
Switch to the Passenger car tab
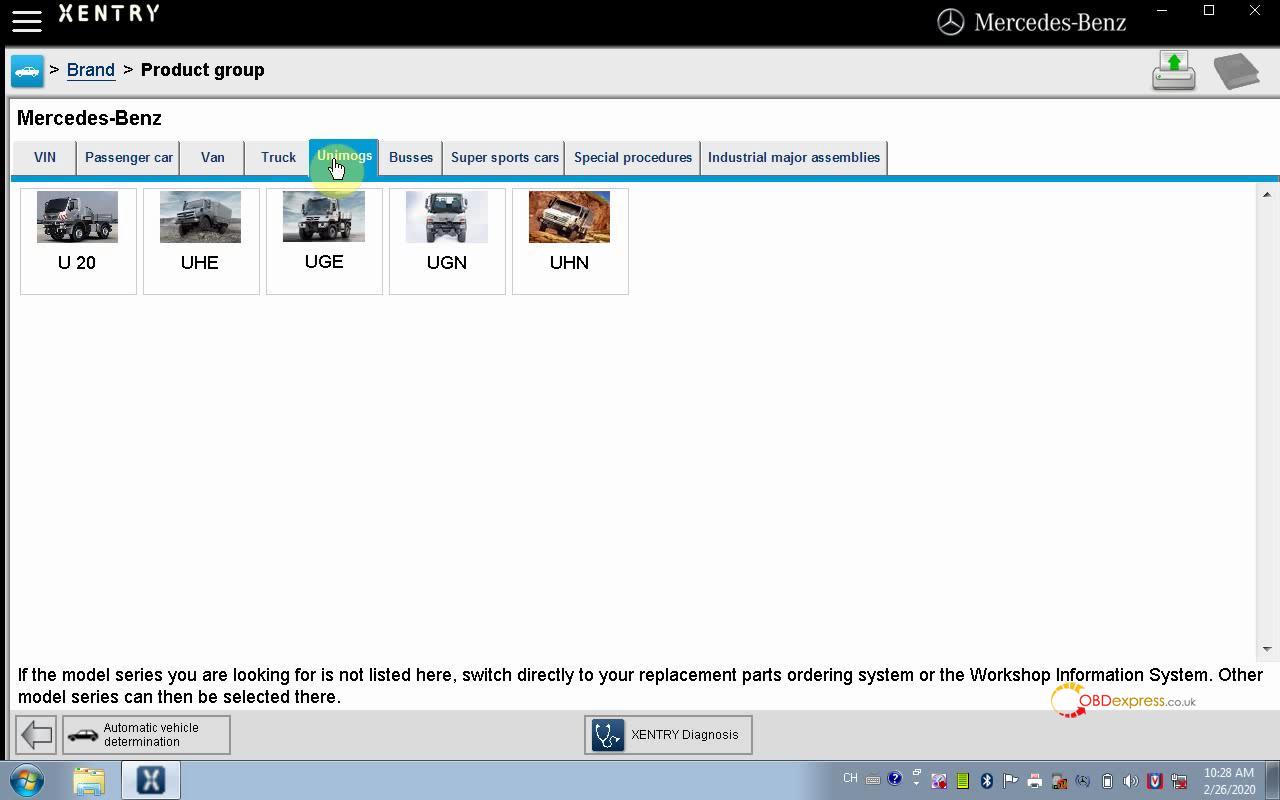[129, 157]
